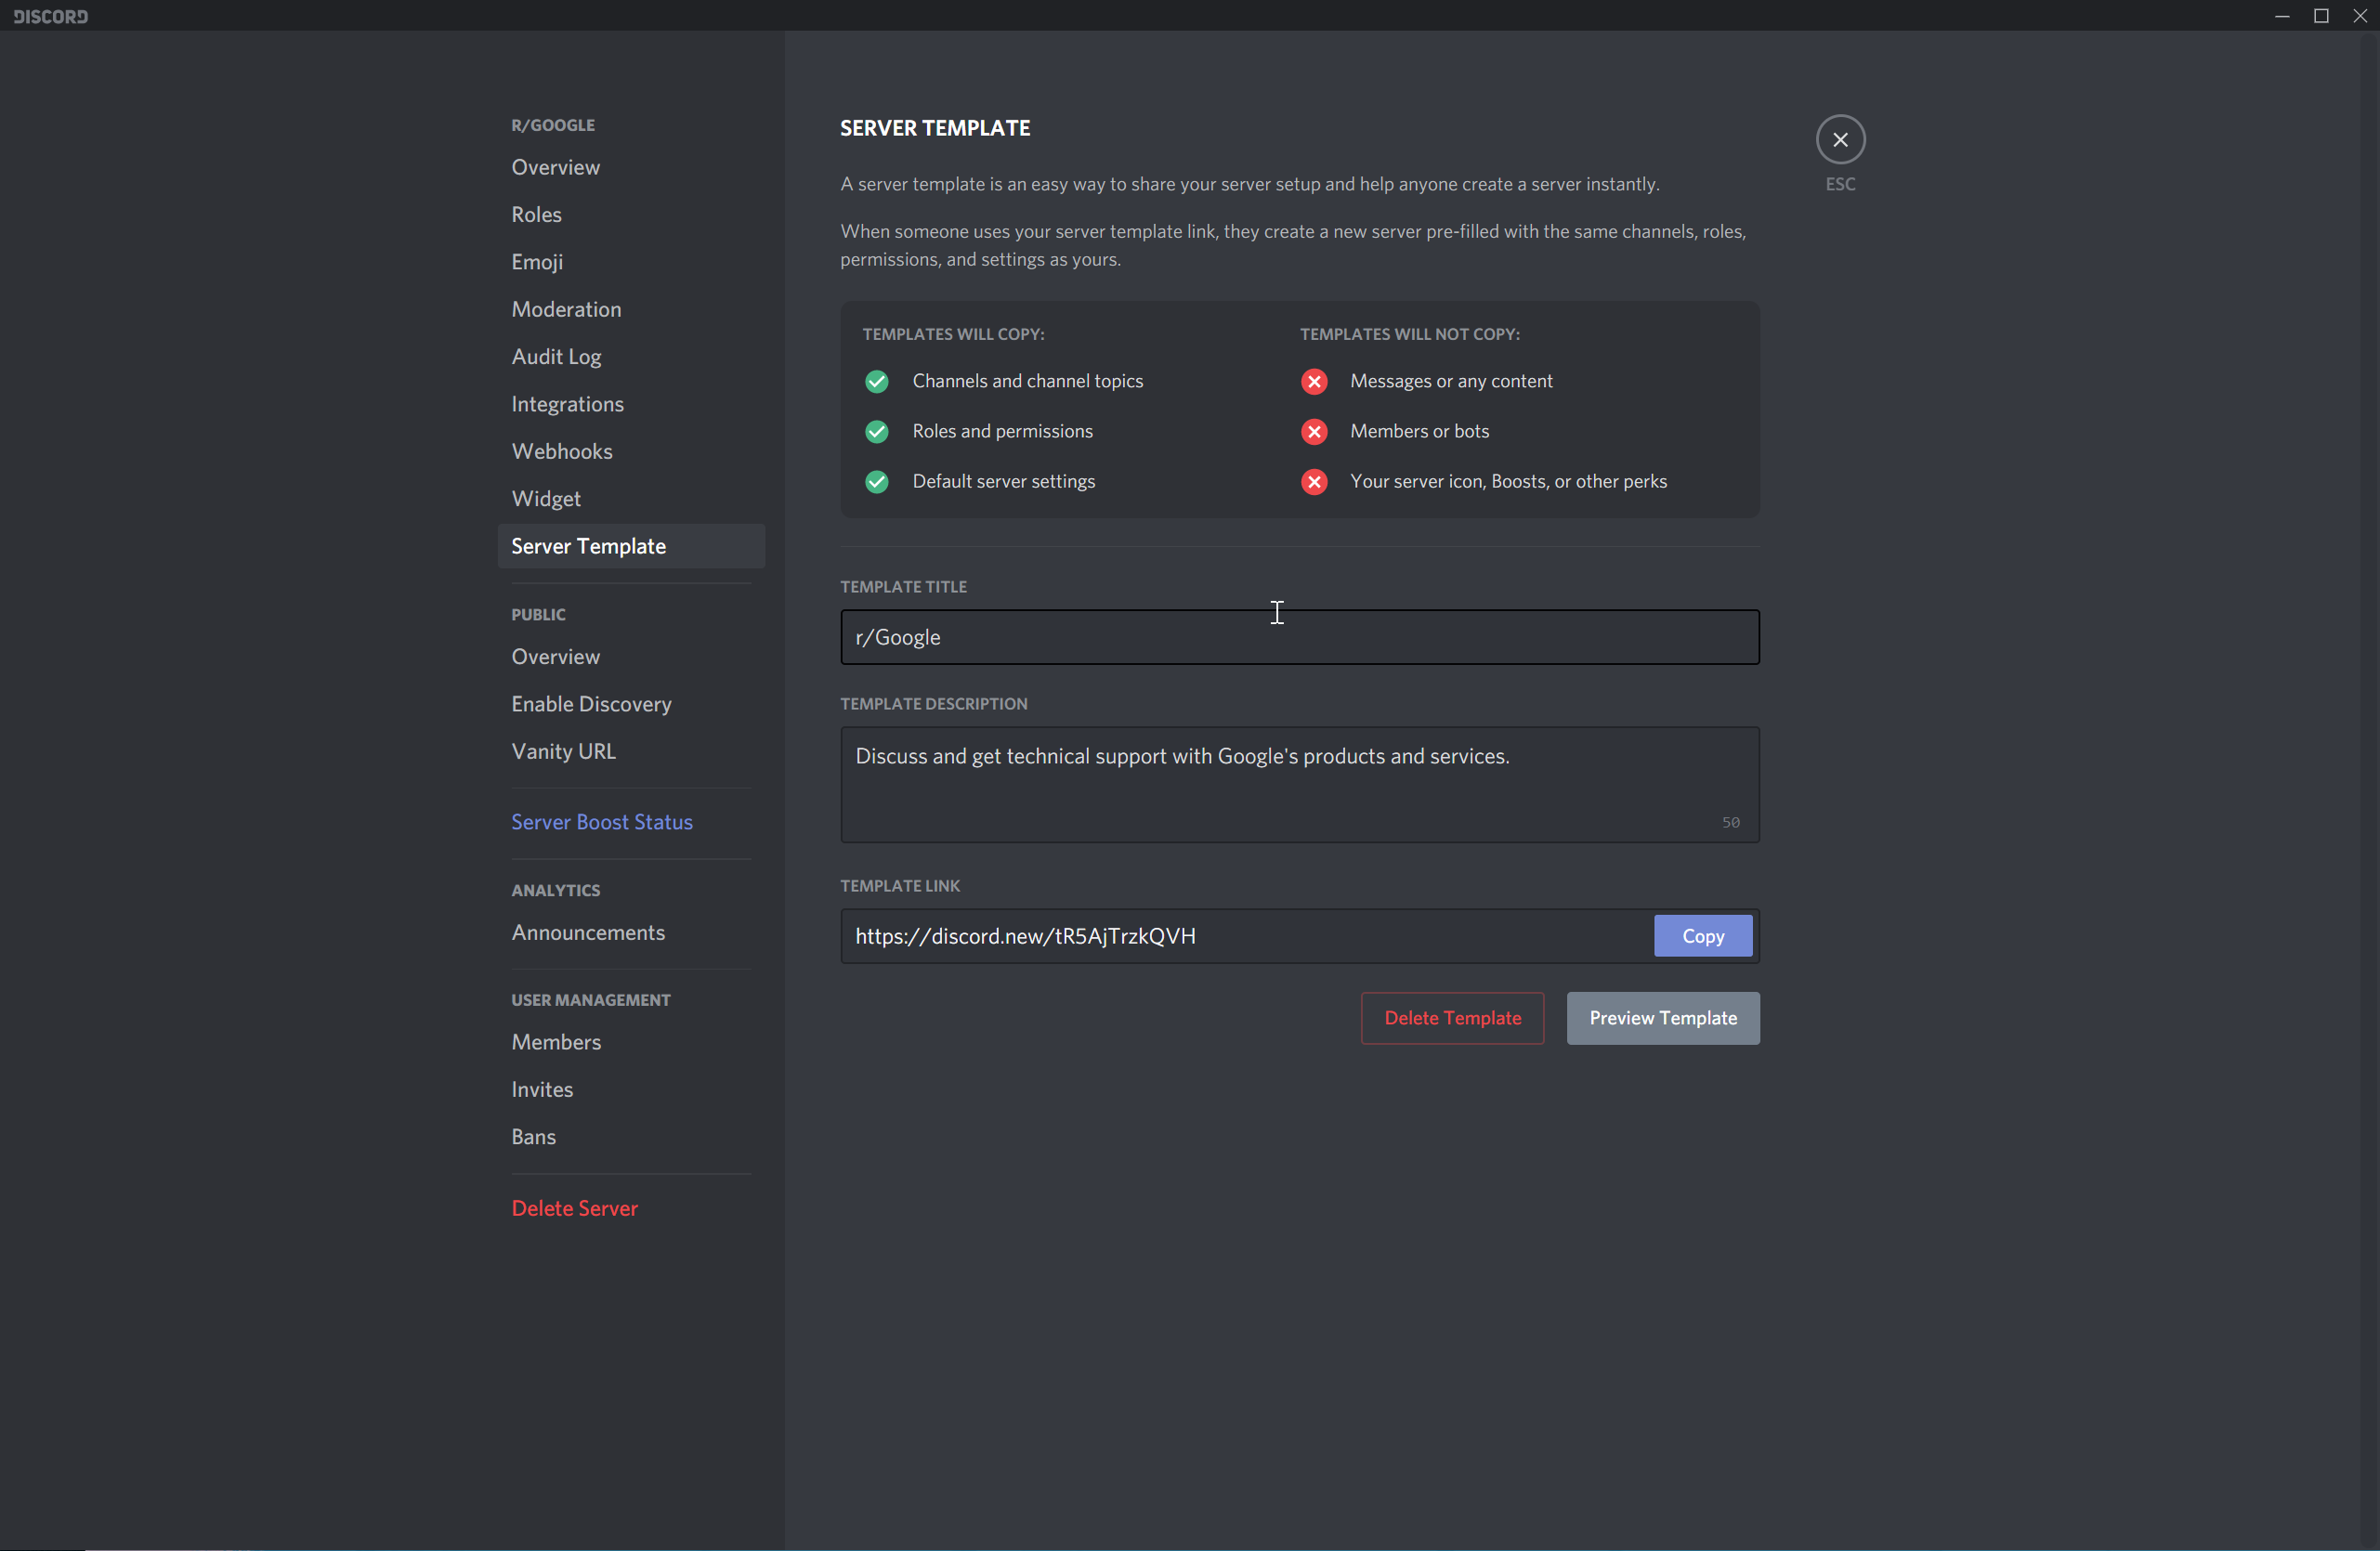
Task: Maximize the Discord window
Action: 2320,16
